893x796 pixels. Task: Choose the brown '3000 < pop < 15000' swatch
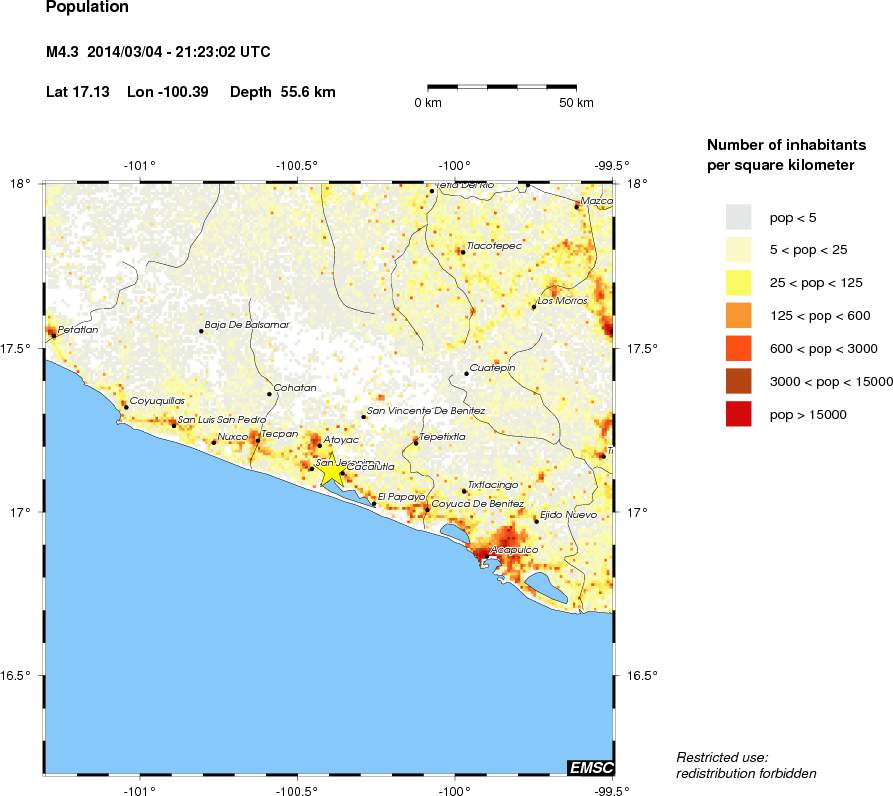point(738,381)
